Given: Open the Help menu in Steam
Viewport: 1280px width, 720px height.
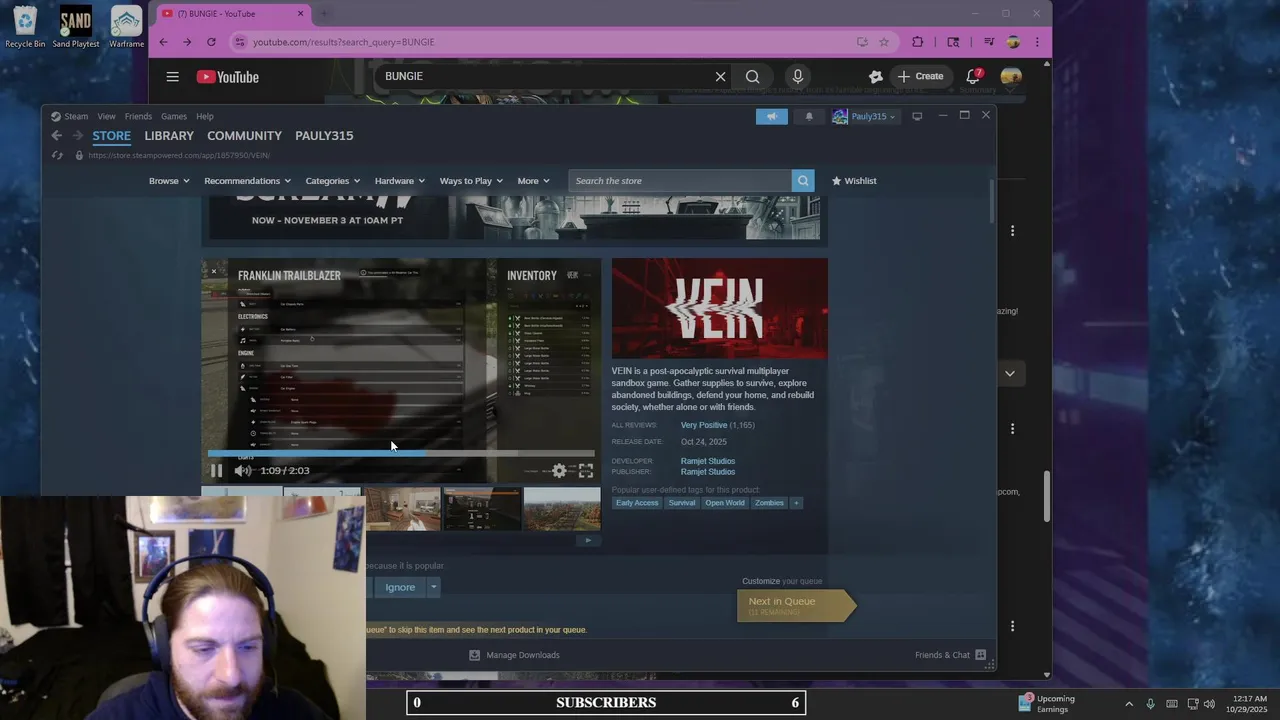Looking at the screenshot, I should click(x=205, y=116).
